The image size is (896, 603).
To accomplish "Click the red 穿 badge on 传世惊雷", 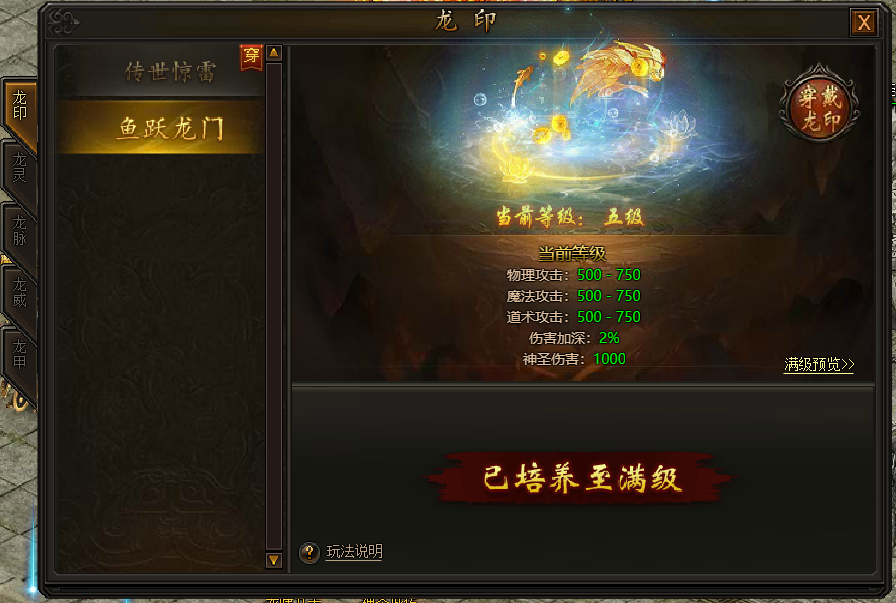I will point(251,57).
